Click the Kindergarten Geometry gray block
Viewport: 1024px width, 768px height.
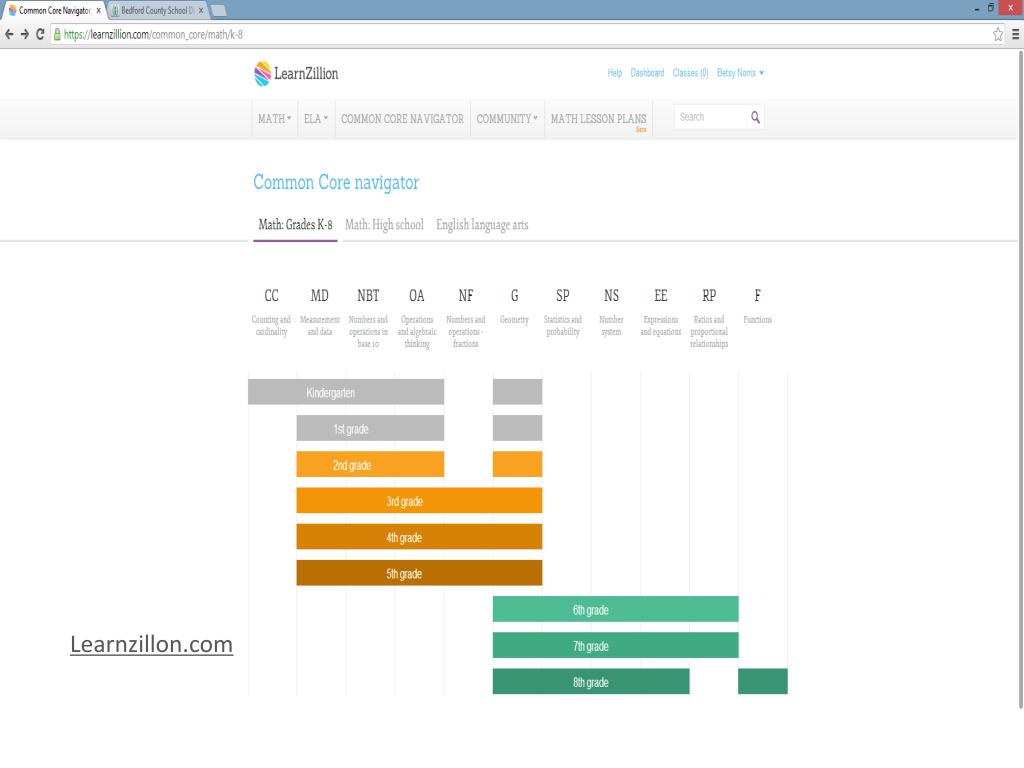[517, 392]
